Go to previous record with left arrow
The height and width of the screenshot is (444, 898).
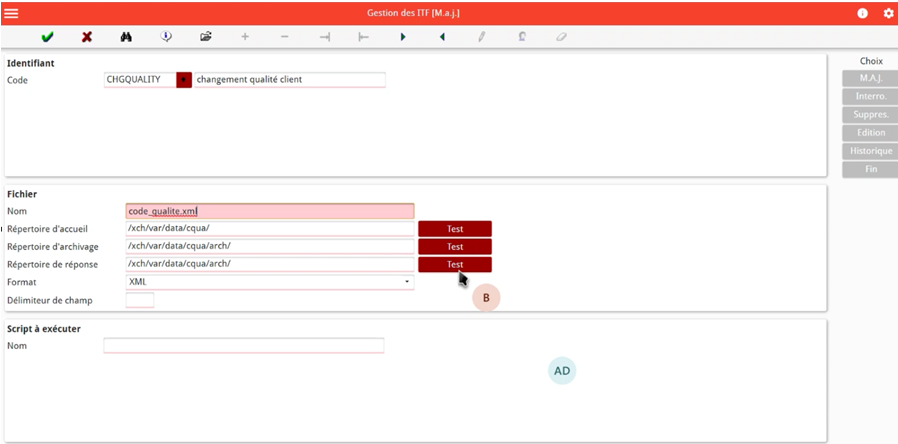click(442, 37)
